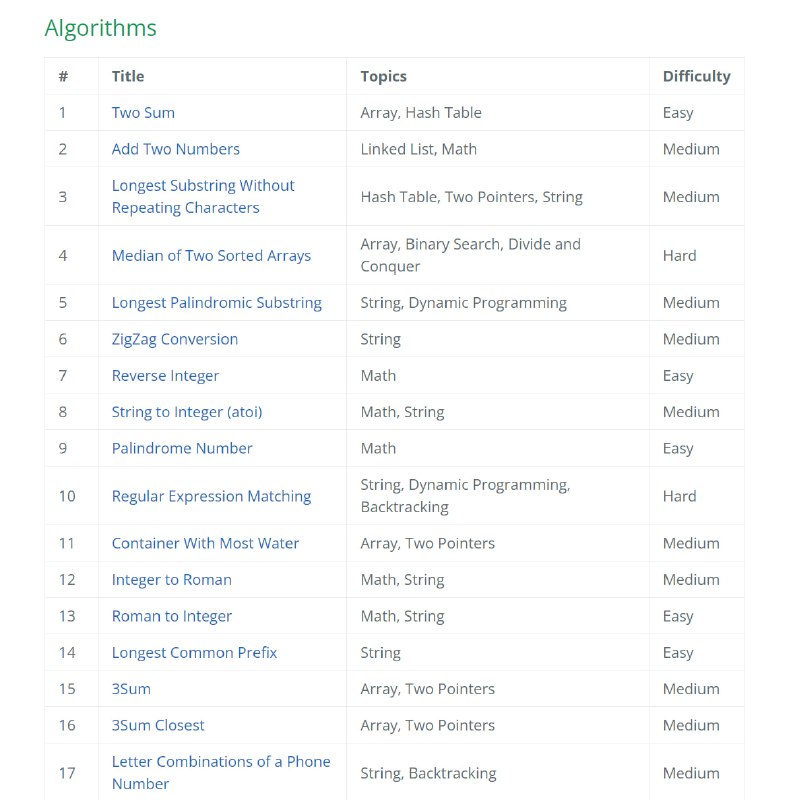Open Longest Palindromic Substring link
This screenshot has width=795, height=800.
click(216, 303)
